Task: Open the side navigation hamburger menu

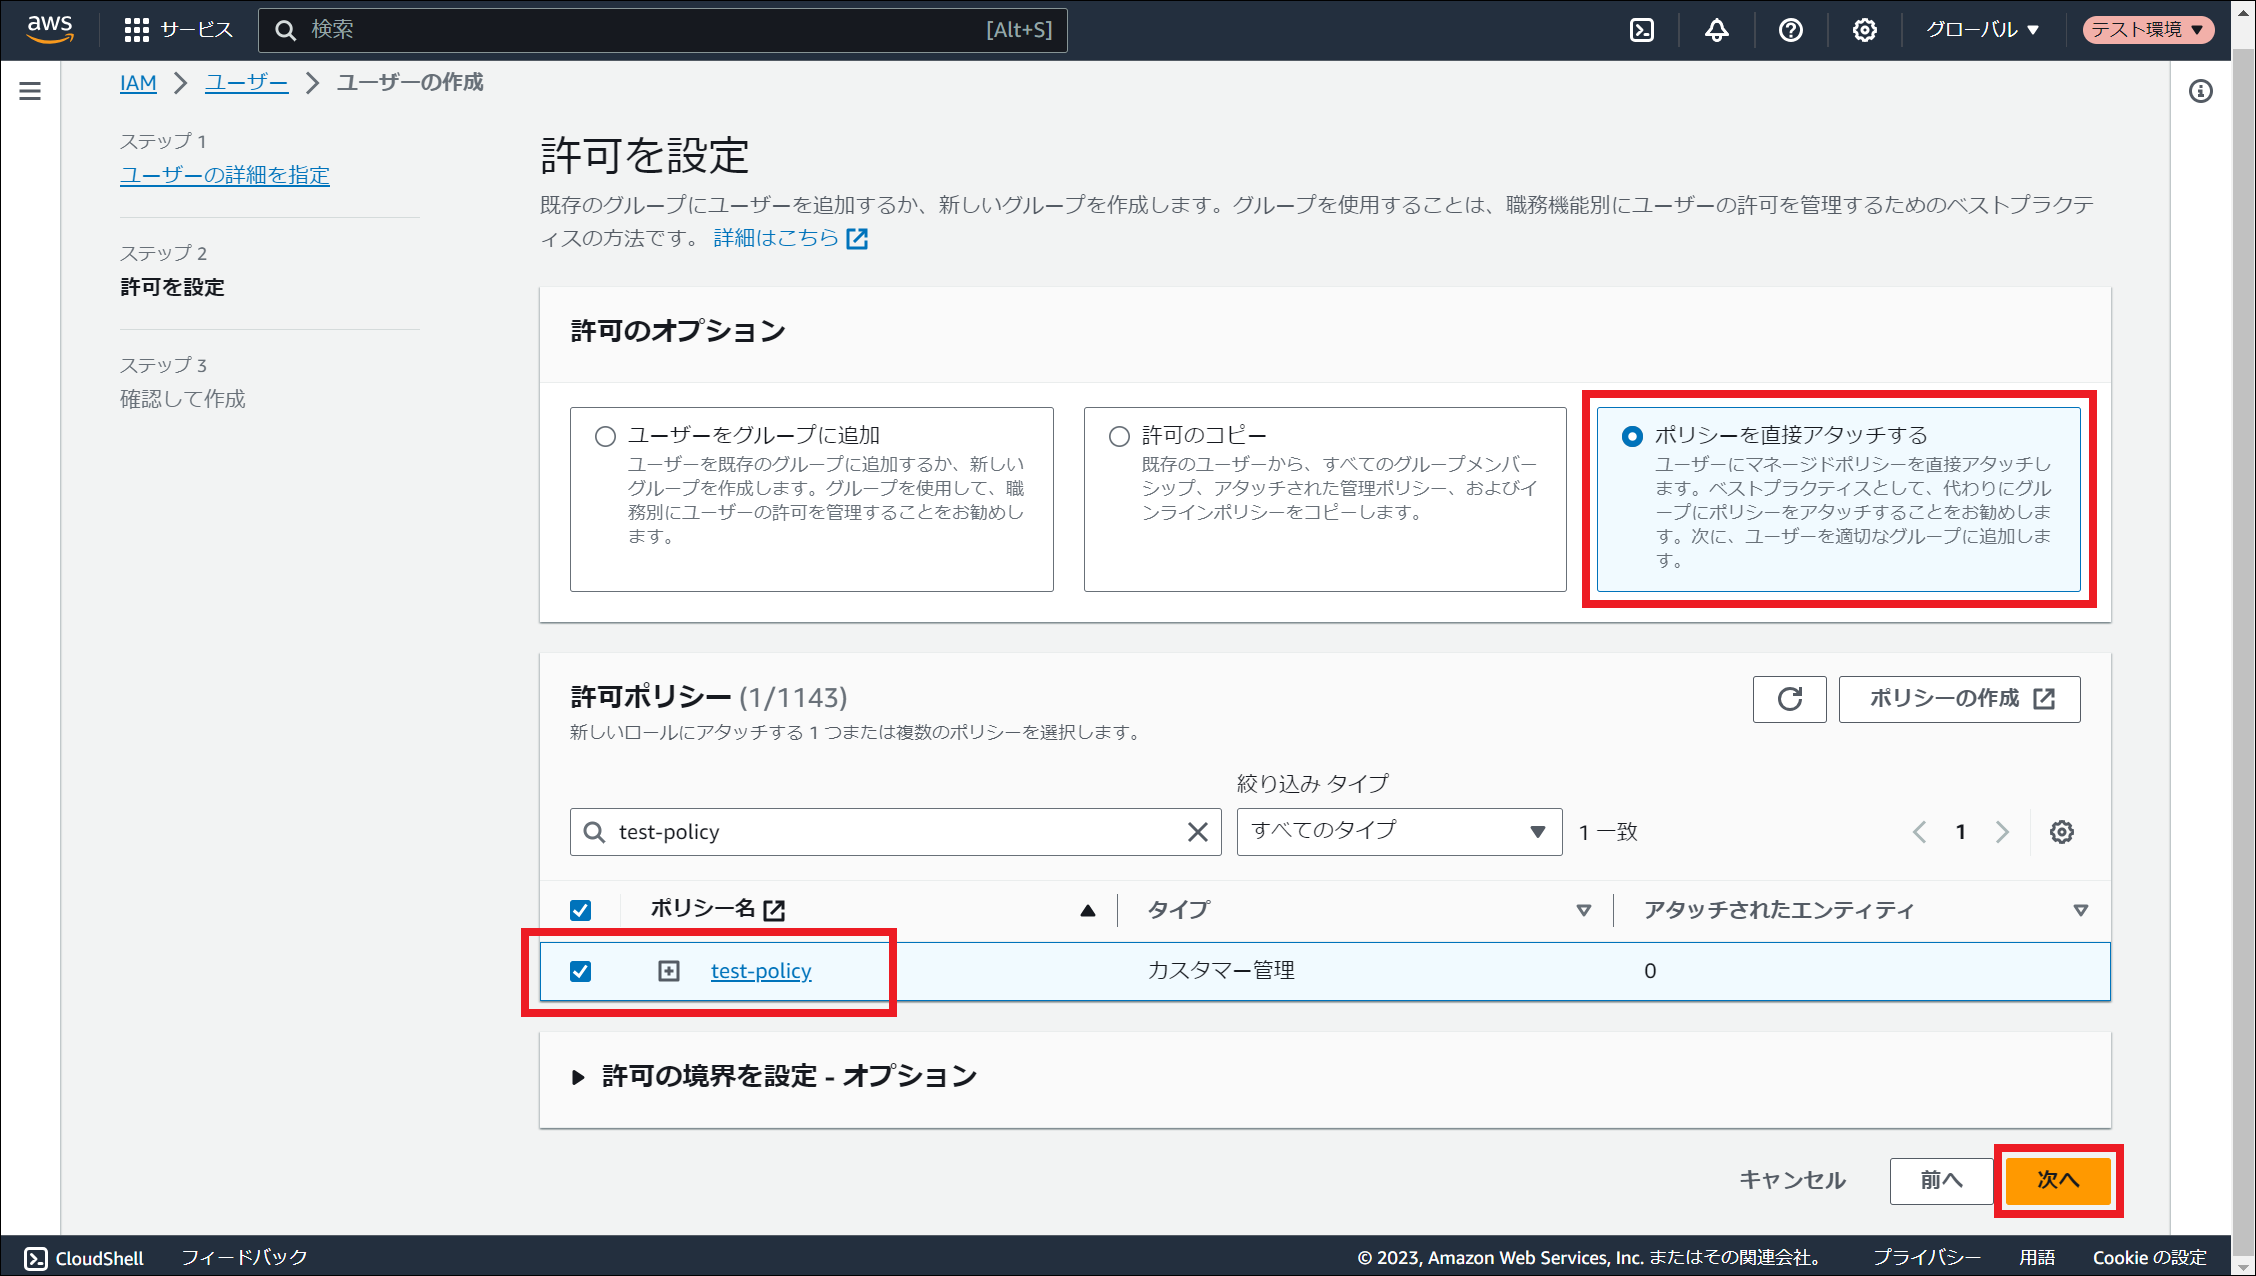Action: pos(30,92)
